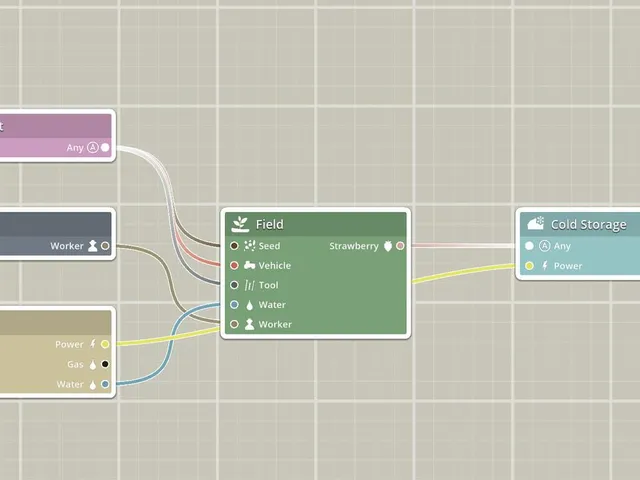Click the Worker label in Field node
This screenshot has width=640, height=480.
tap(275, 324)
